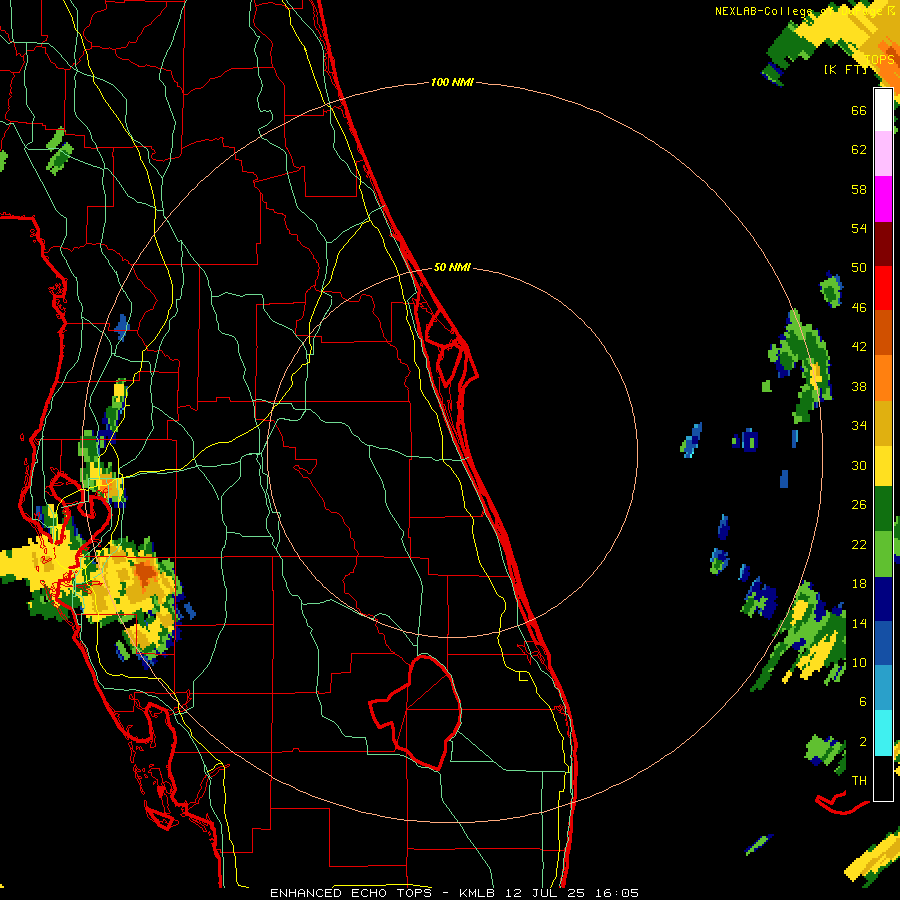
Task: Click the TH threshold label
Action: coord(859,781)
